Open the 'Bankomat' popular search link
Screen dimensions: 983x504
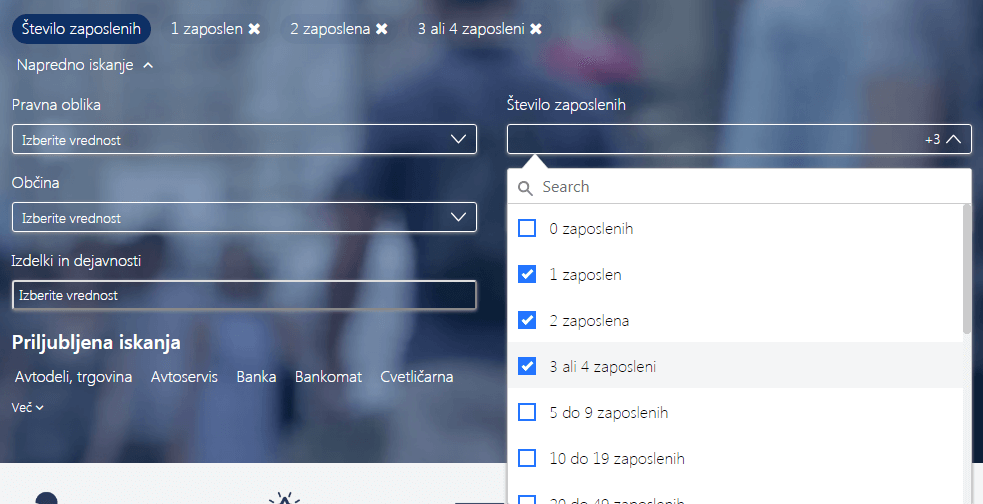point(328,377)
